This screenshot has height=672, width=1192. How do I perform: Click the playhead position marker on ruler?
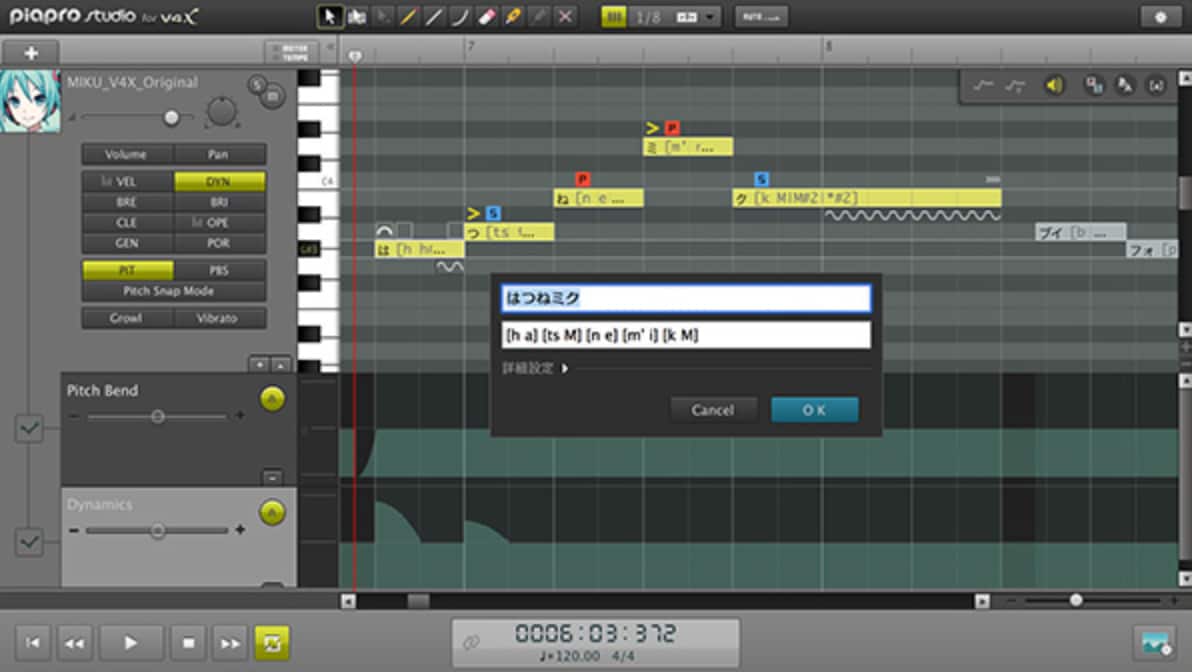[x=354, y=56]
